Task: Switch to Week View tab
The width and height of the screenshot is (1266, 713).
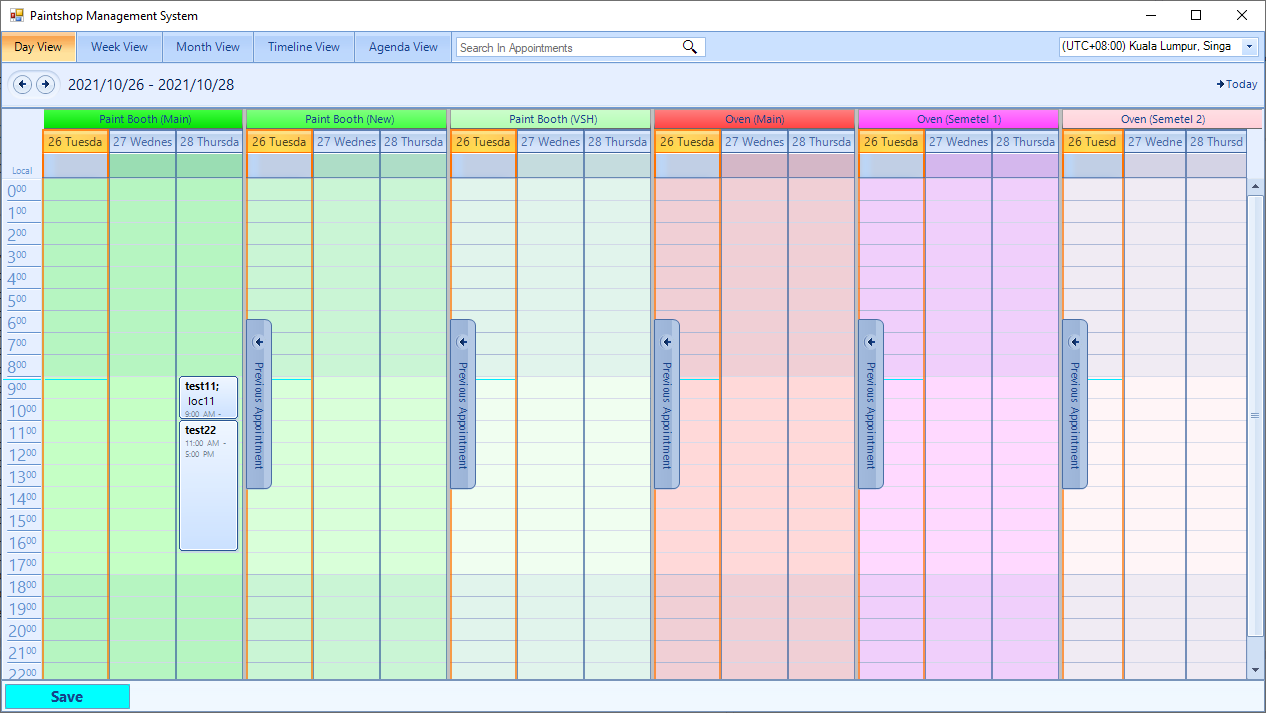Action: [119, 47]
